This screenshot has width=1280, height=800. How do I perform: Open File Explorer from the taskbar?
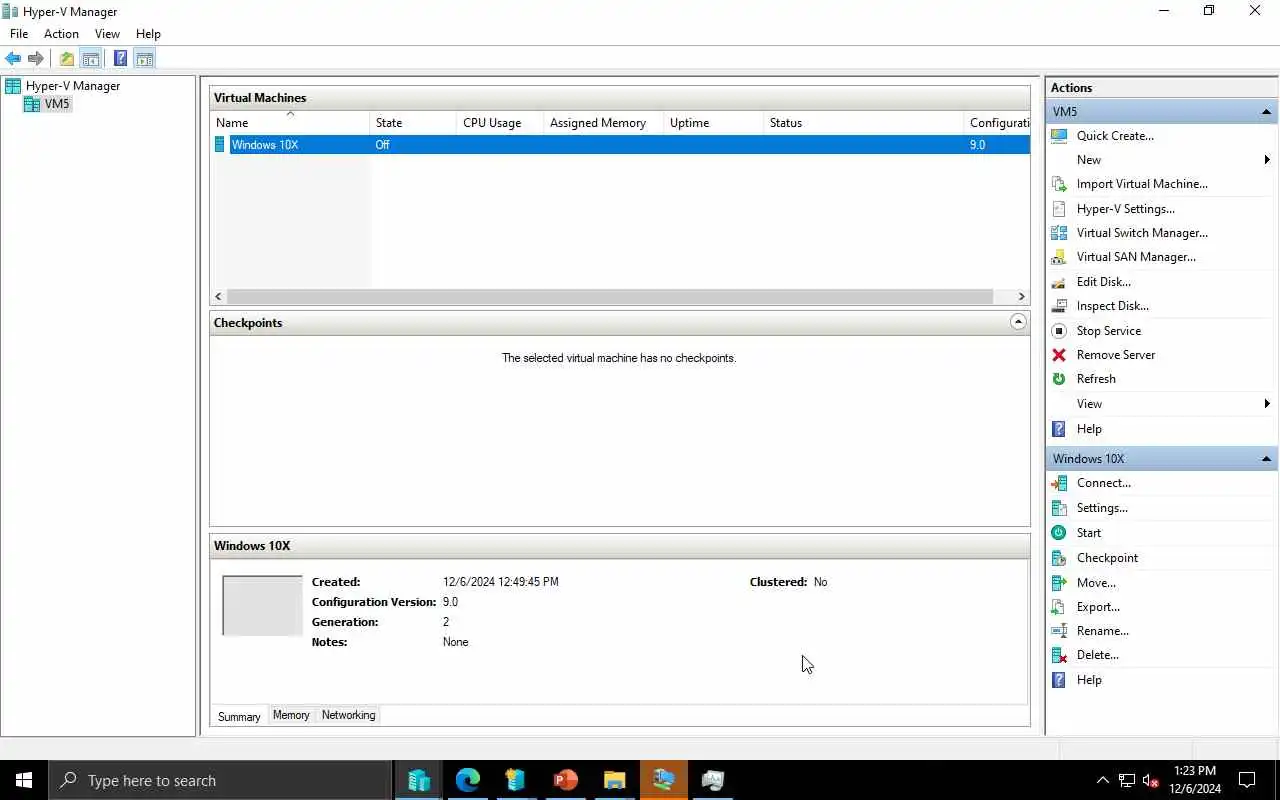point(614,780)
